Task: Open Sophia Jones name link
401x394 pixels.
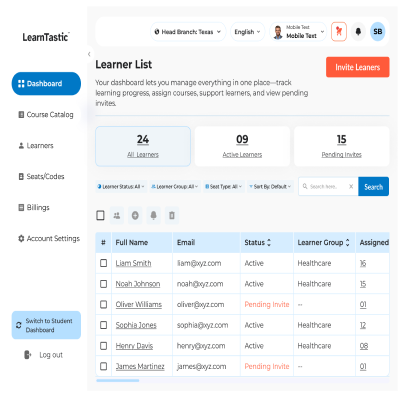Action: point(136,325)
